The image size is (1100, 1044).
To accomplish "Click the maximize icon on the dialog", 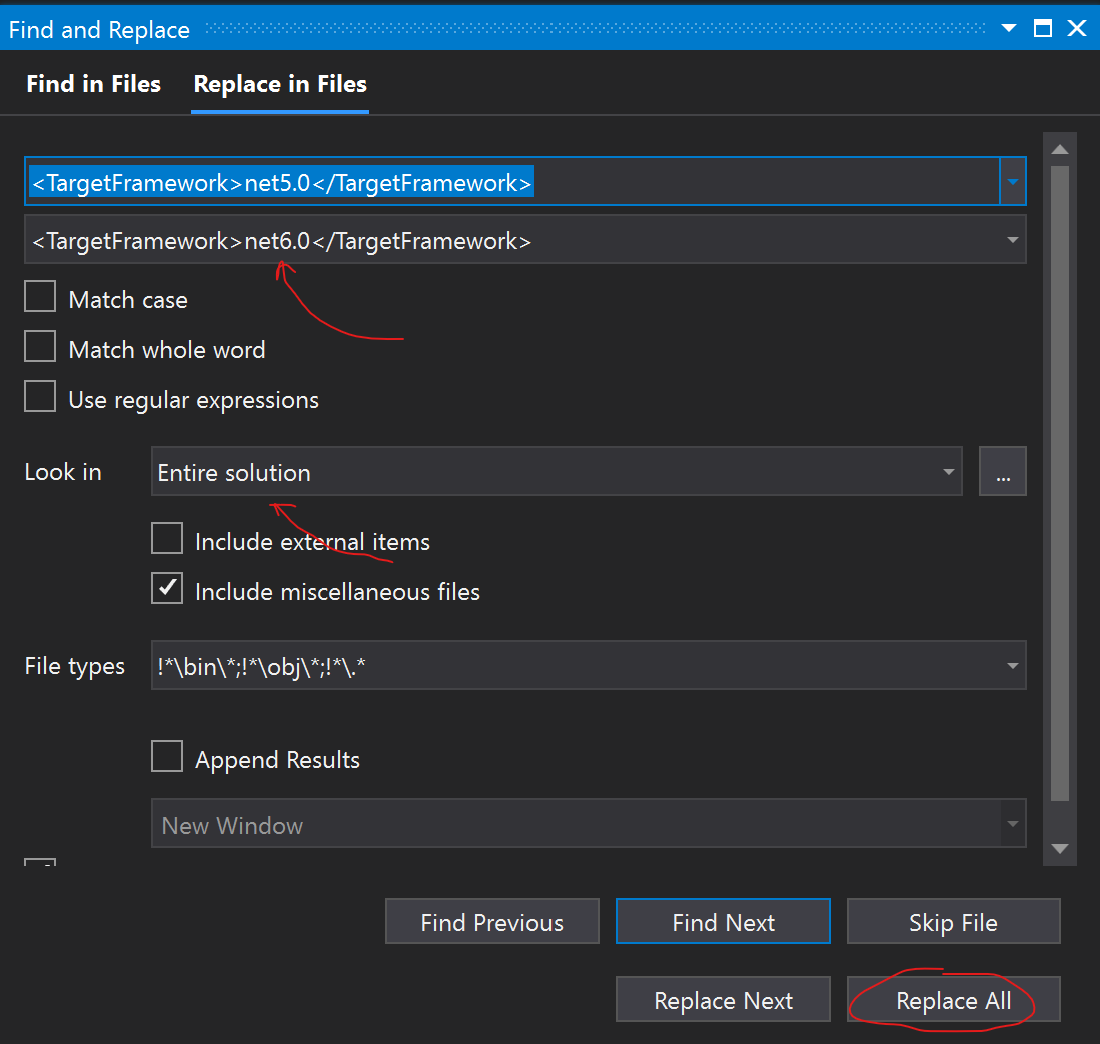I will point(1042,28).
